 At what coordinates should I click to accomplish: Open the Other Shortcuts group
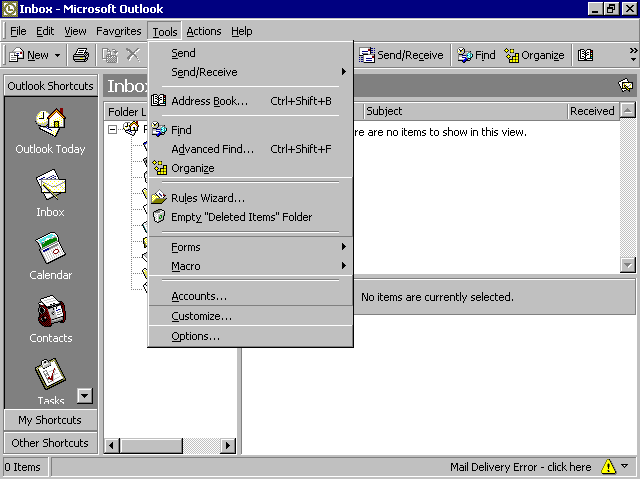pos(51,443)
